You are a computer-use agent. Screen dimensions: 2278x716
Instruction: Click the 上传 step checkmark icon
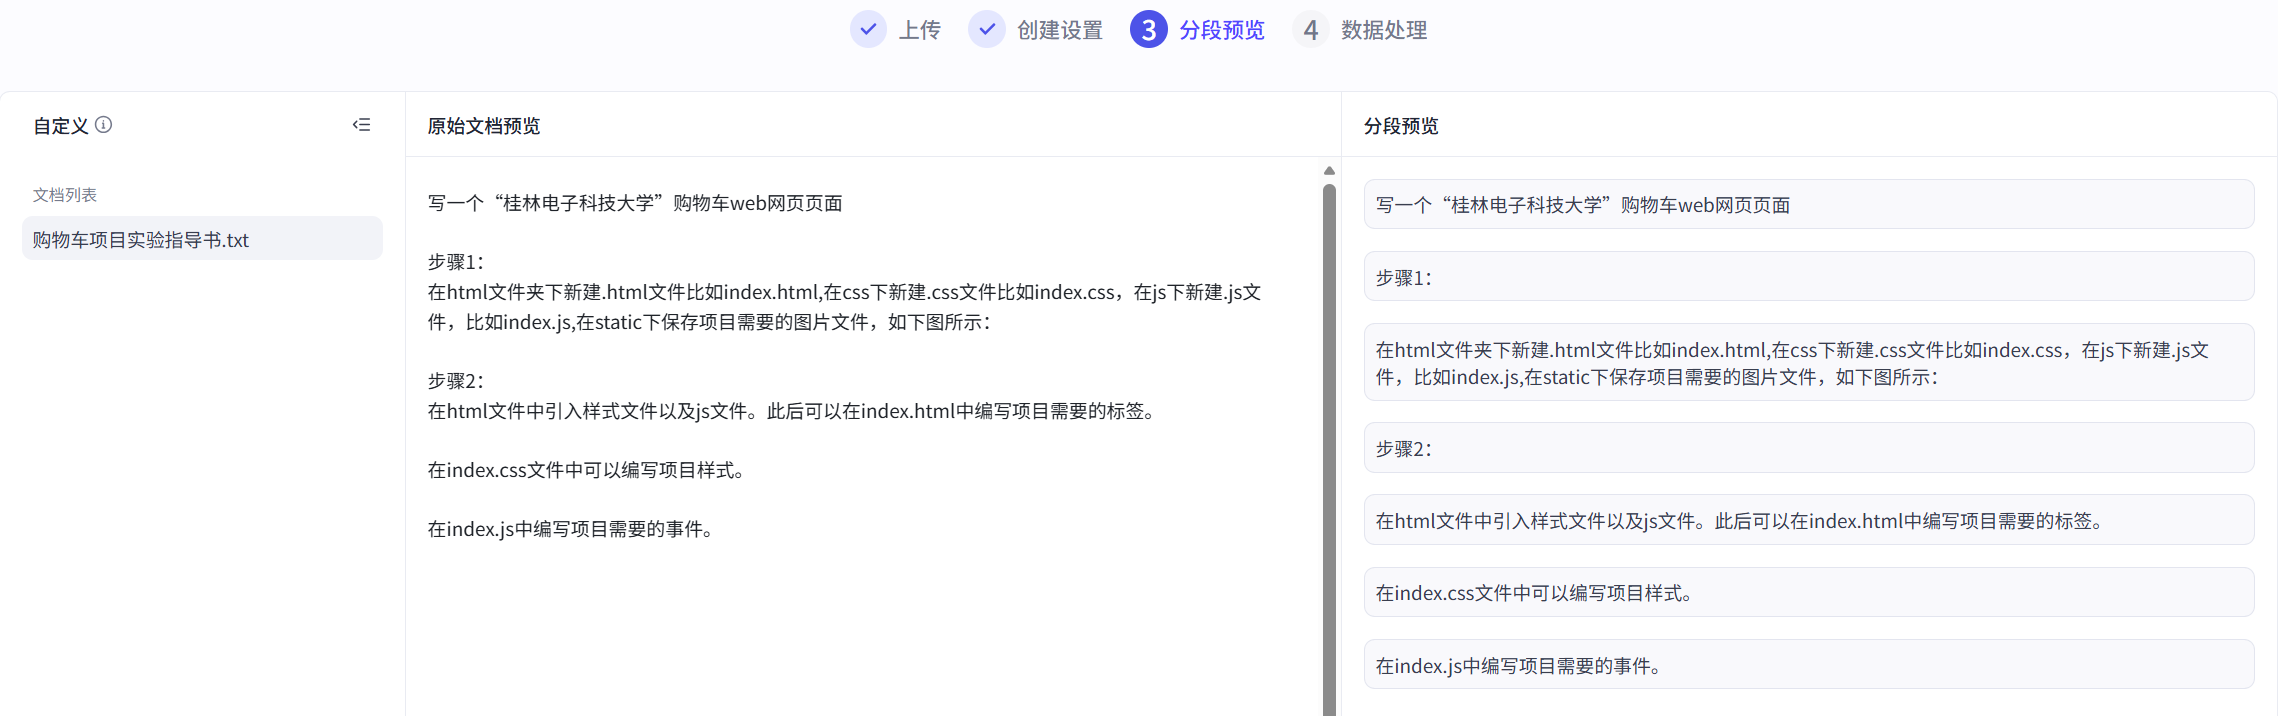868,30
